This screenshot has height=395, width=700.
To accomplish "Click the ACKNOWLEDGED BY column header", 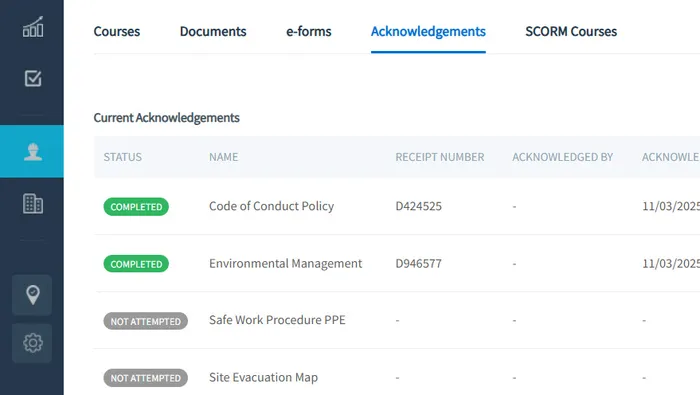I will click(x=562, y=157).
